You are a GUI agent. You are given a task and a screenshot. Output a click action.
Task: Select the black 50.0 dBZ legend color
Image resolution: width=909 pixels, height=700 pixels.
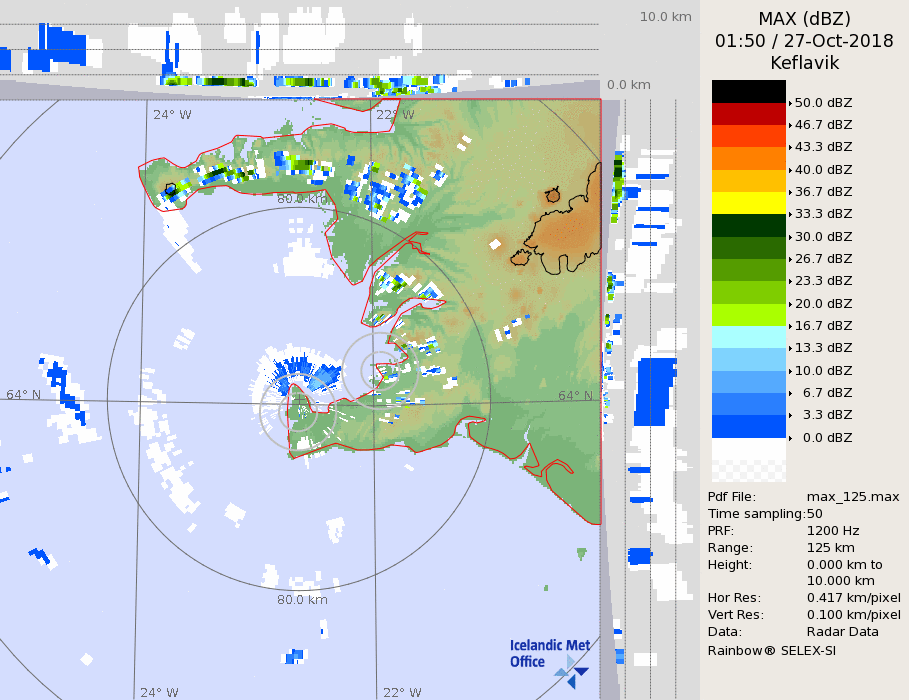point(748,91)
